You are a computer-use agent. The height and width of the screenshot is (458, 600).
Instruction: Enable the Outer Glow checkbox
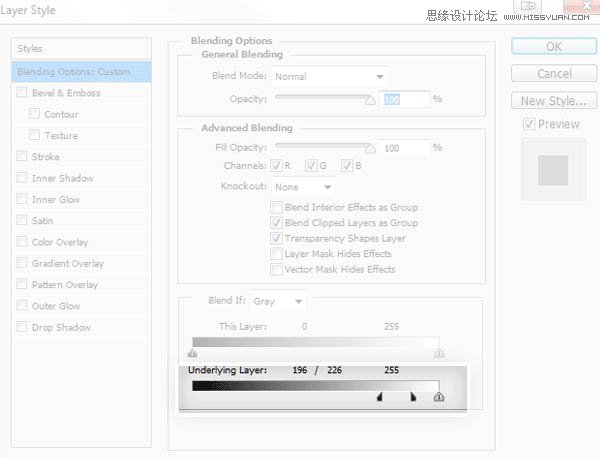[x=22, y=305]
